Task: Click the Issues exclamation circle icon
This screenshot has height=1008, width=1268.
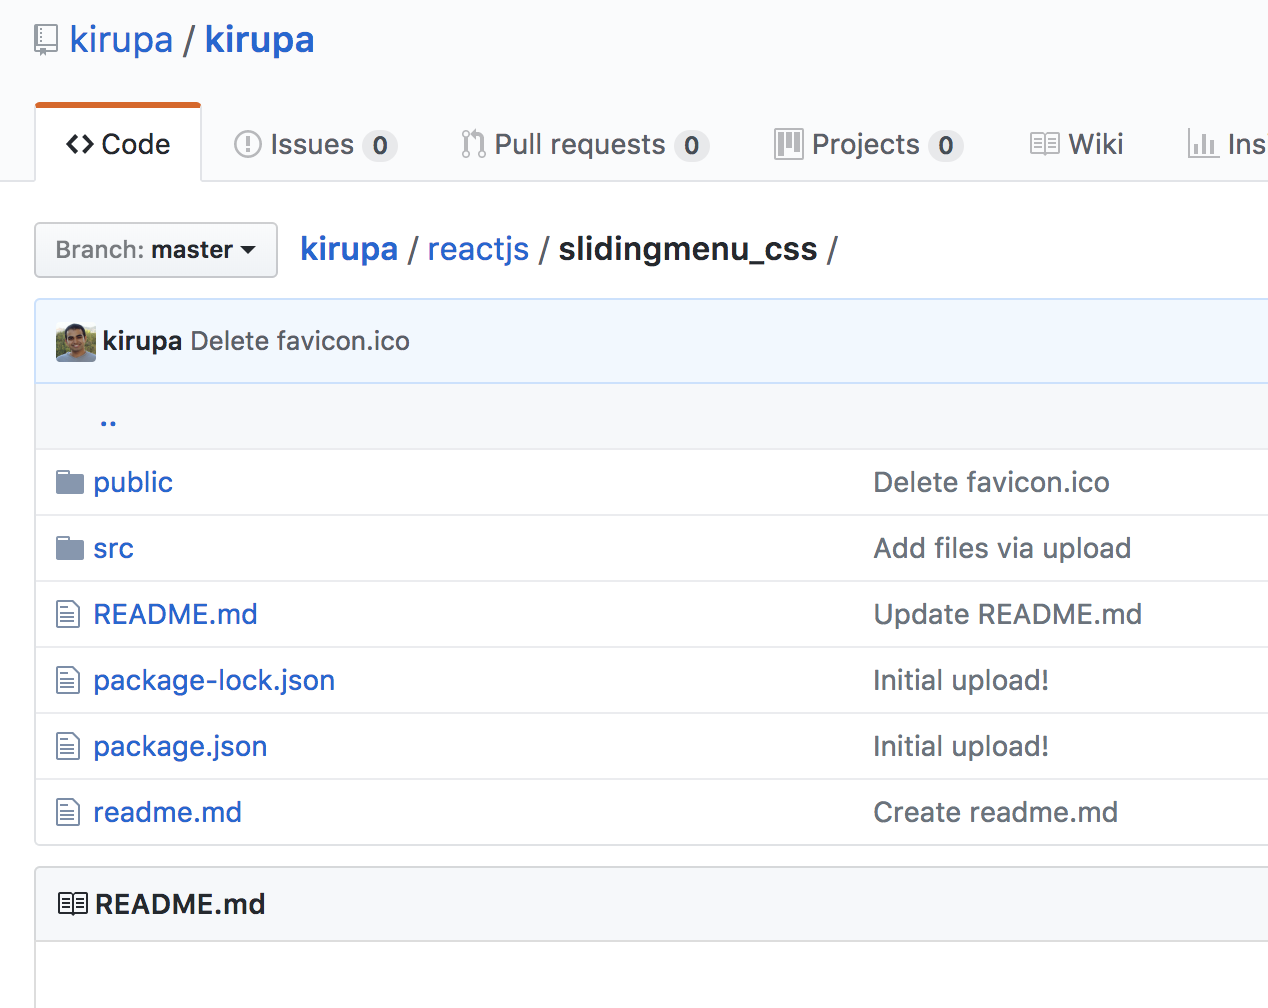Action: [x=247, y=144]
